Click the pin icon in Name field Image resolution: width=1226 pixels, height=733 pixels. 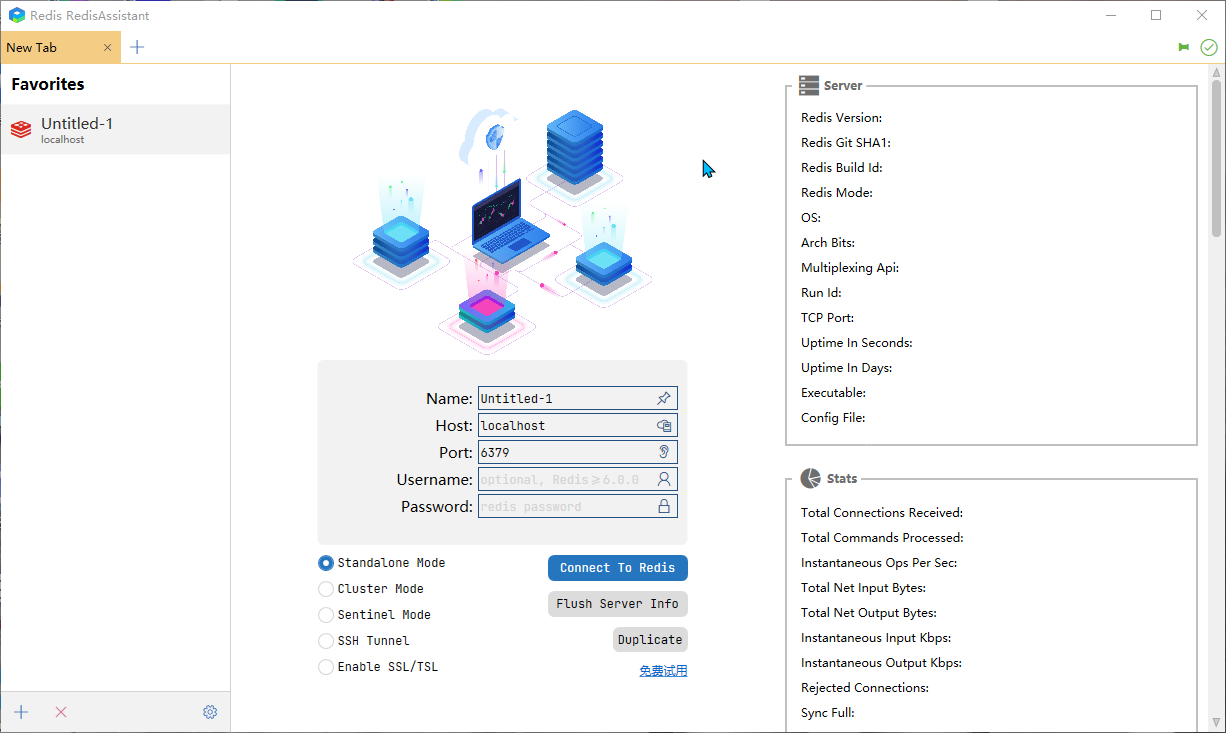663,398
